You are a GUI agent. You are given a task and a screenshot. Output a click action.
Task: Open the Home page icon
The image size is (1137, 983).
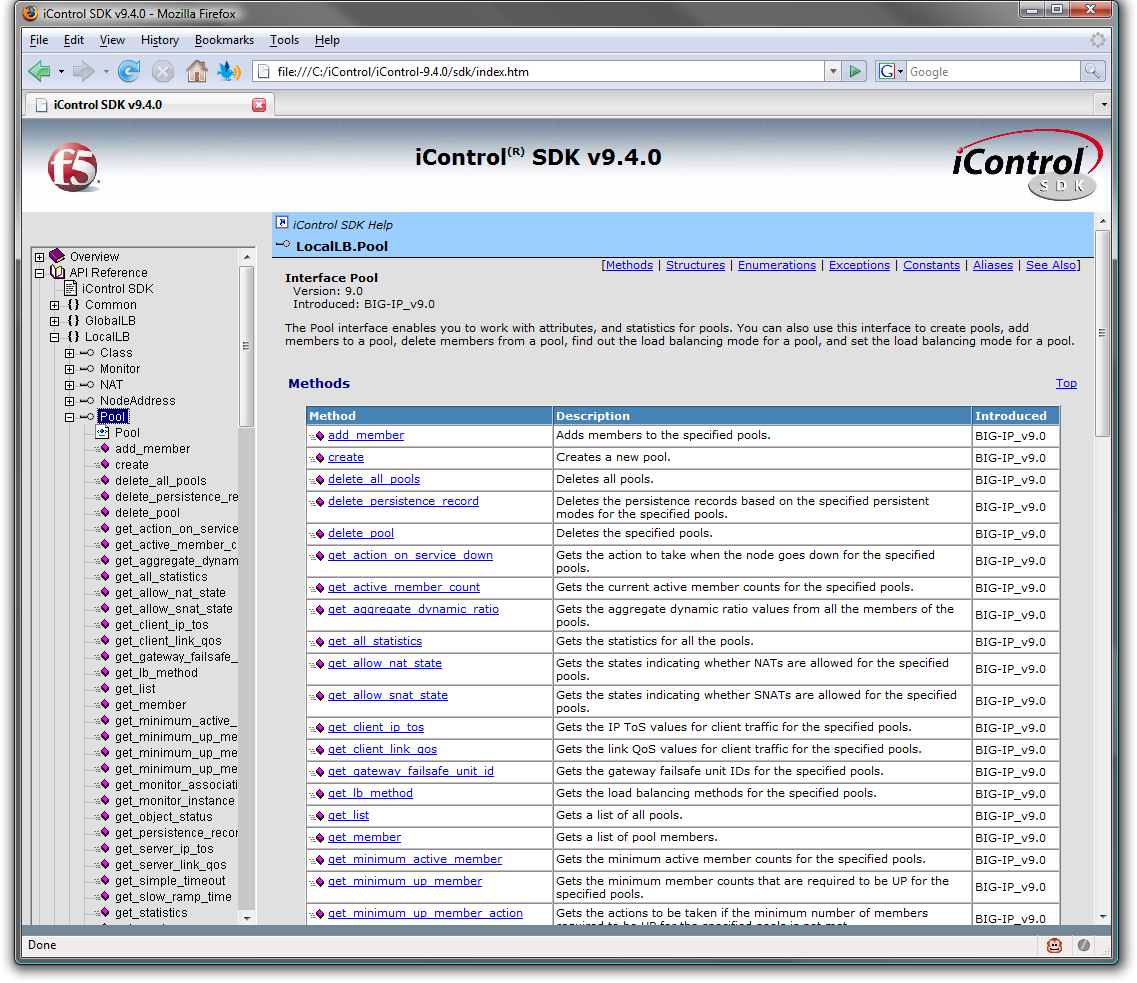tap(197, 71)
